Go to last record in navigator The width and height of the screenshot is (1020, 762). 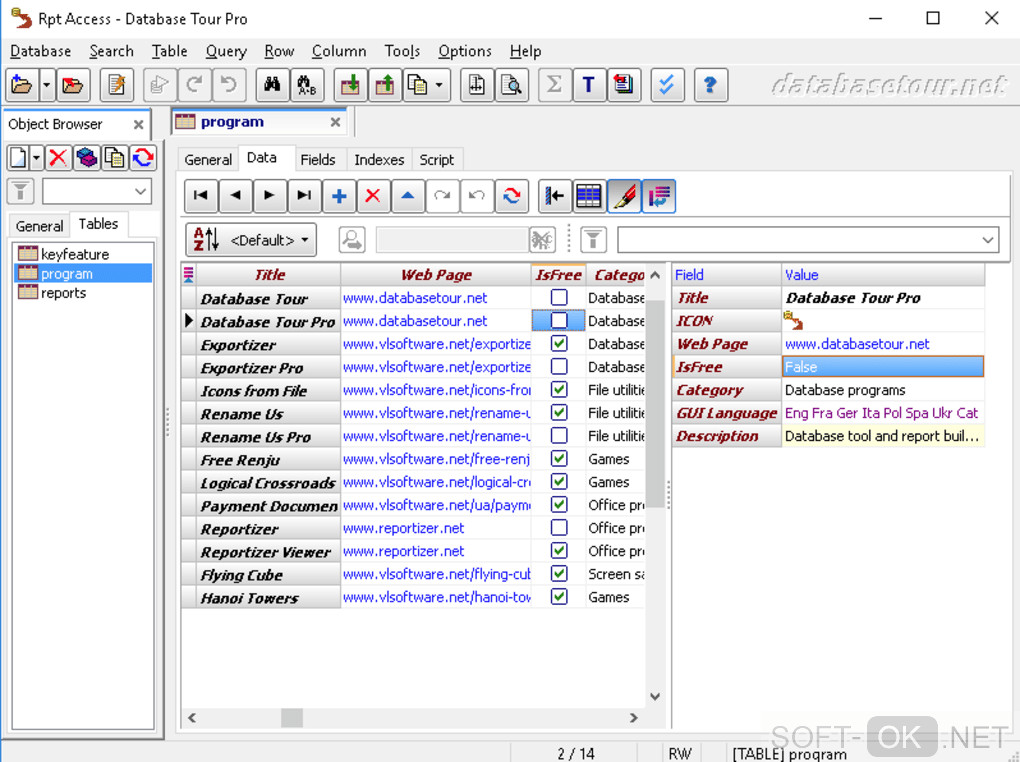tap(304, 196)
